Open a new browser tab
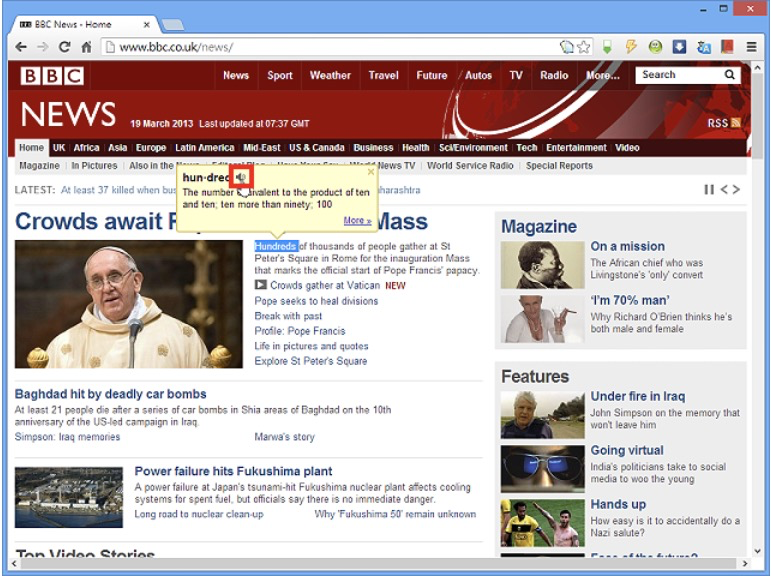The image size is (772, 578). click(173, 24)
